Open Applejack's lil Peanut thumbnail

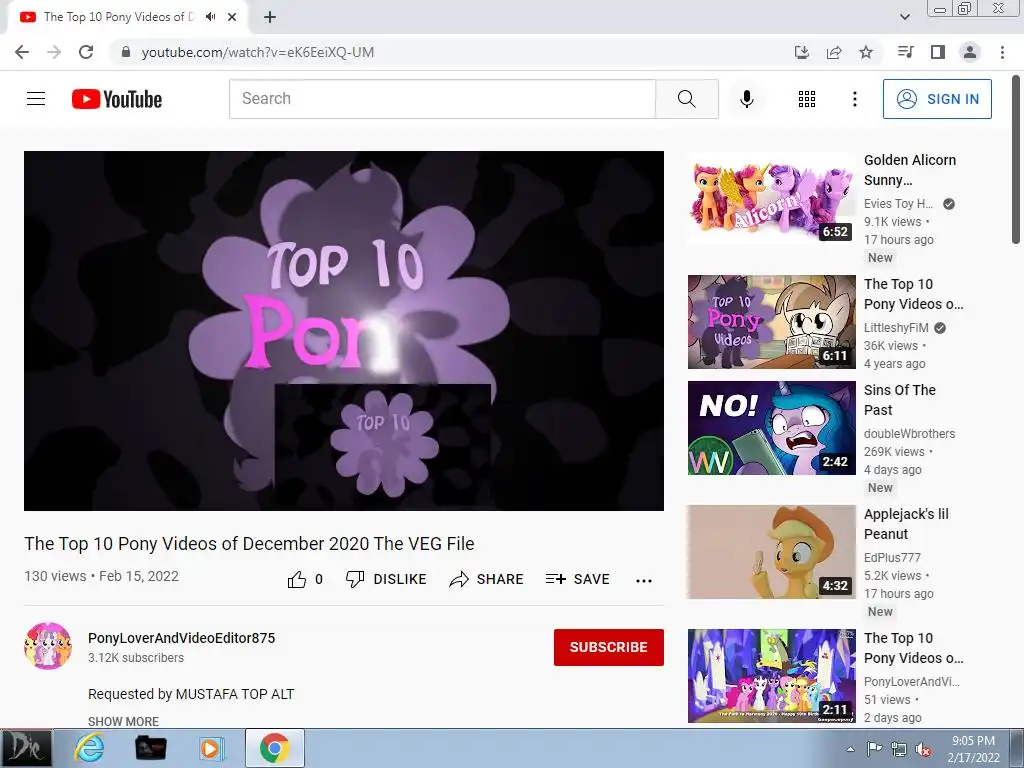(771, 552)
